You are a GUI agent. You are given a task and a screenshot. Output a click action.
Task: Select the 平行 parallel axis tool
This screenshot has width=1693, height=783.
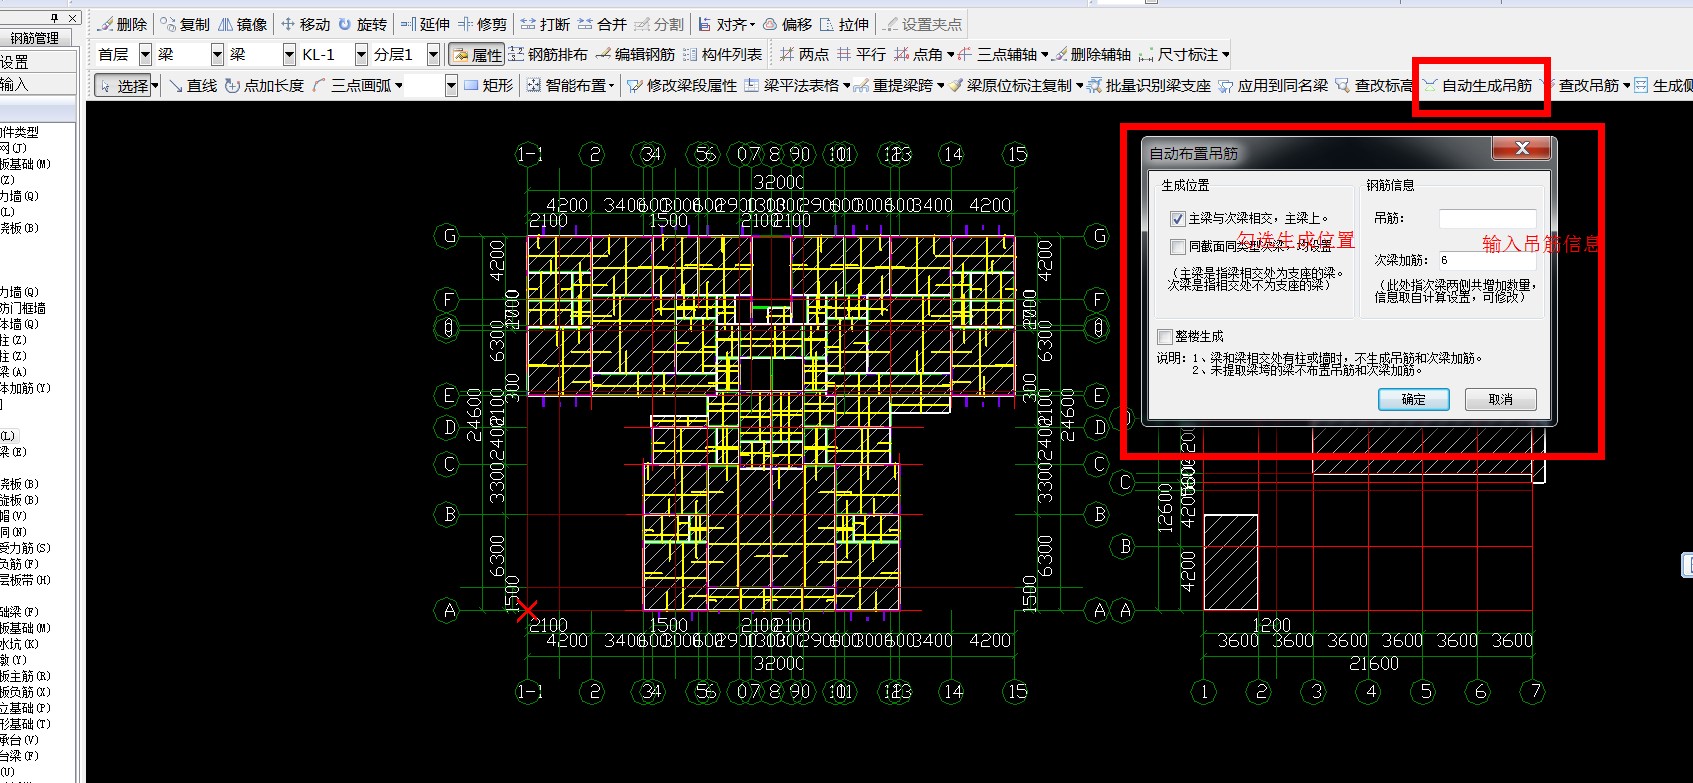coord(862,54)
